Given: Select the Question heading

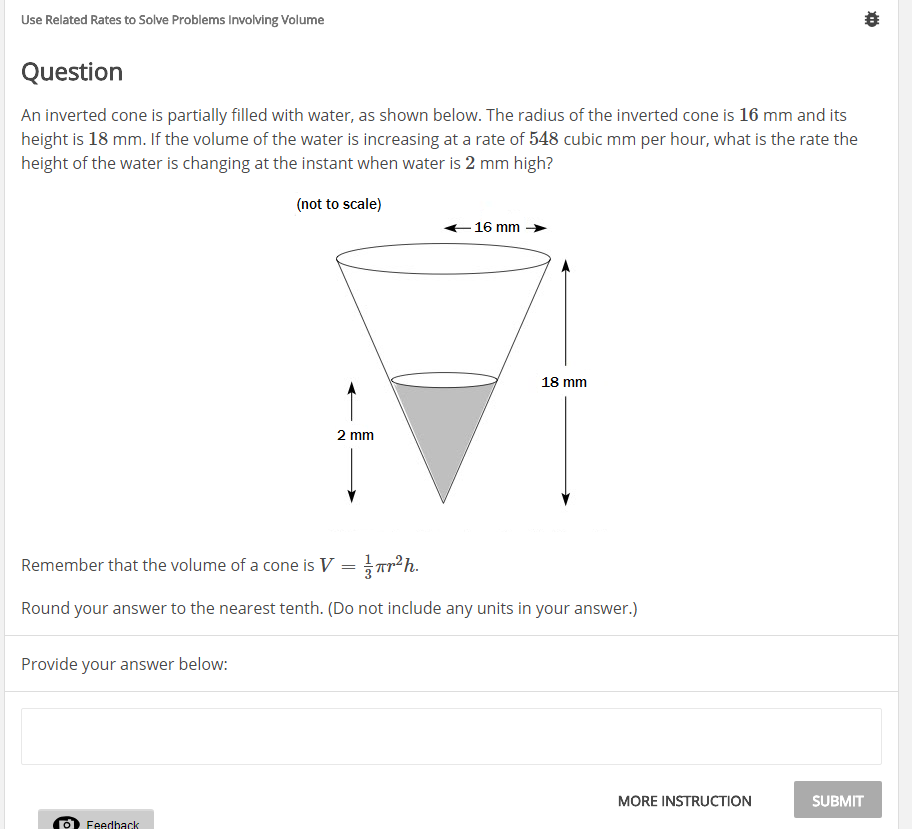Looking at the screenshot, I should [x=71, y=72].
